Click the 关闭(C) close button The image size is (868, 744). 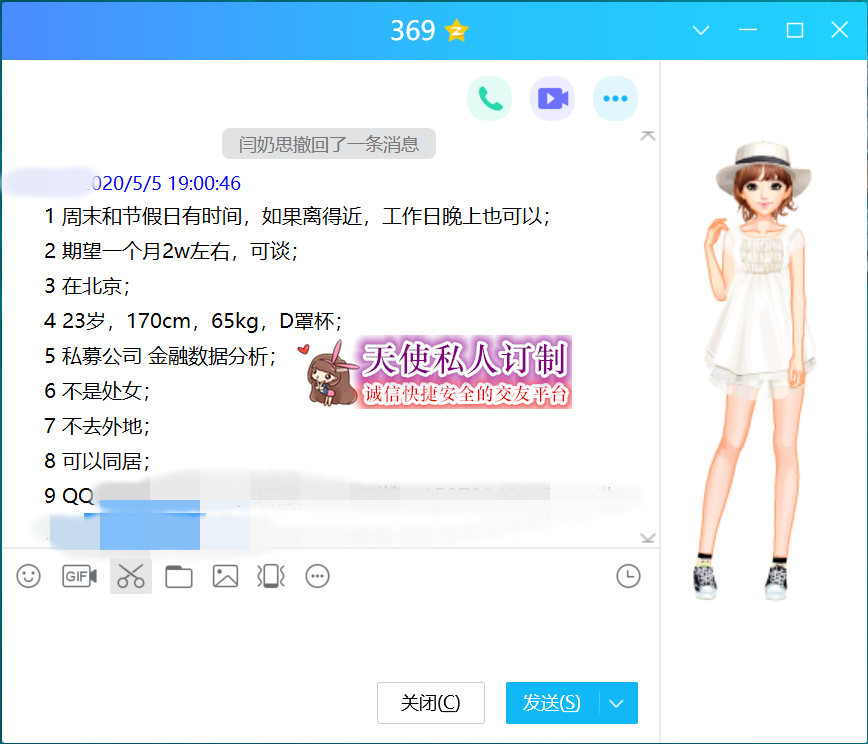click(x=431, y=703)
